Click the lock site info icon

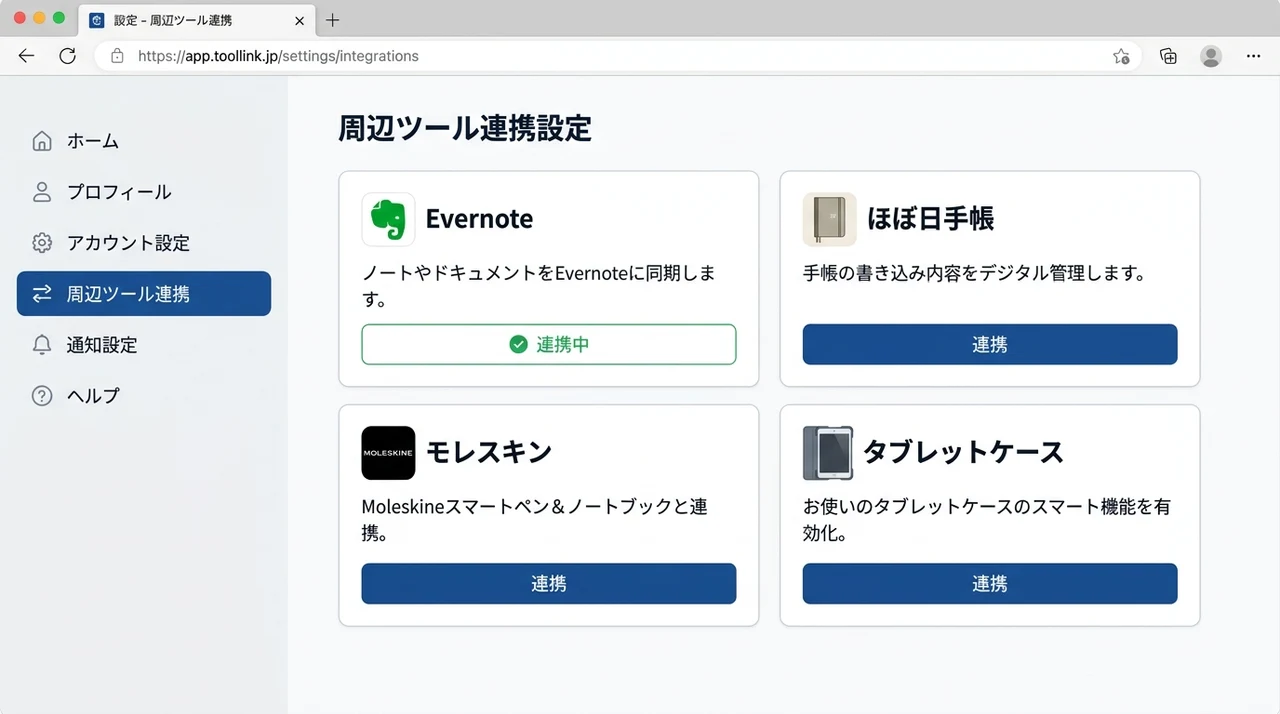(117, 56)
